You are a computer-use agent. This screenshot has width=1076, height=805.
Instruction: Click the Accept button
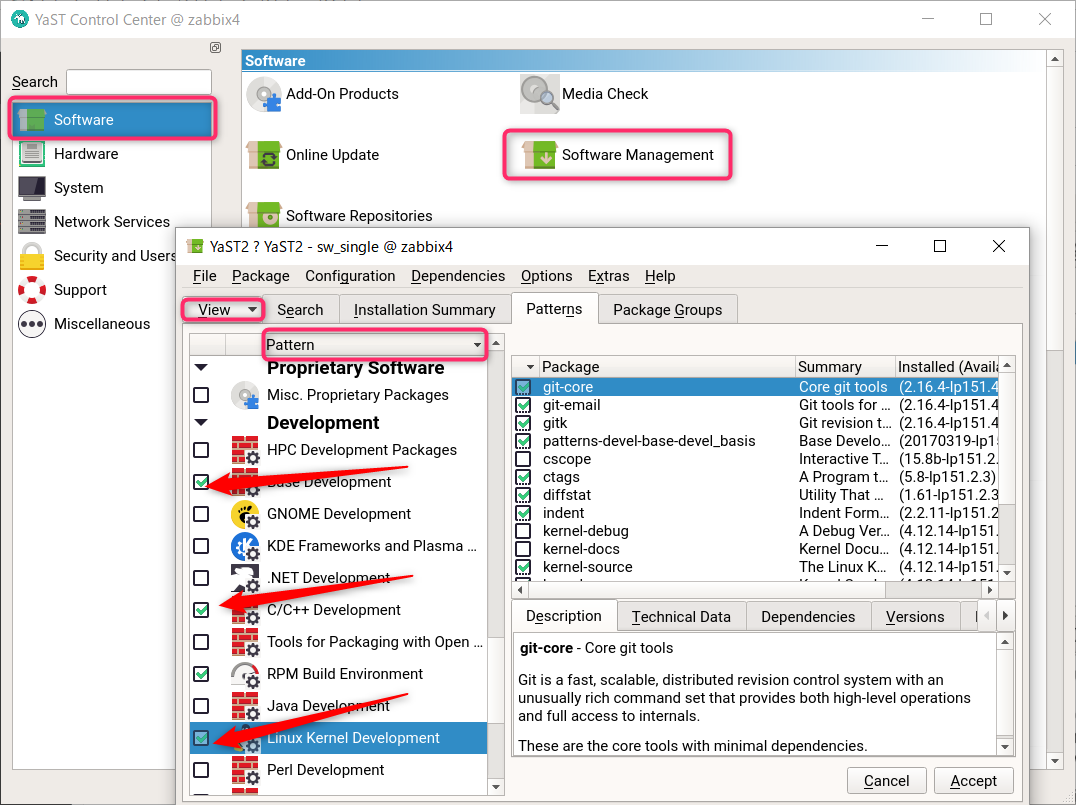(x=973, y=781)
